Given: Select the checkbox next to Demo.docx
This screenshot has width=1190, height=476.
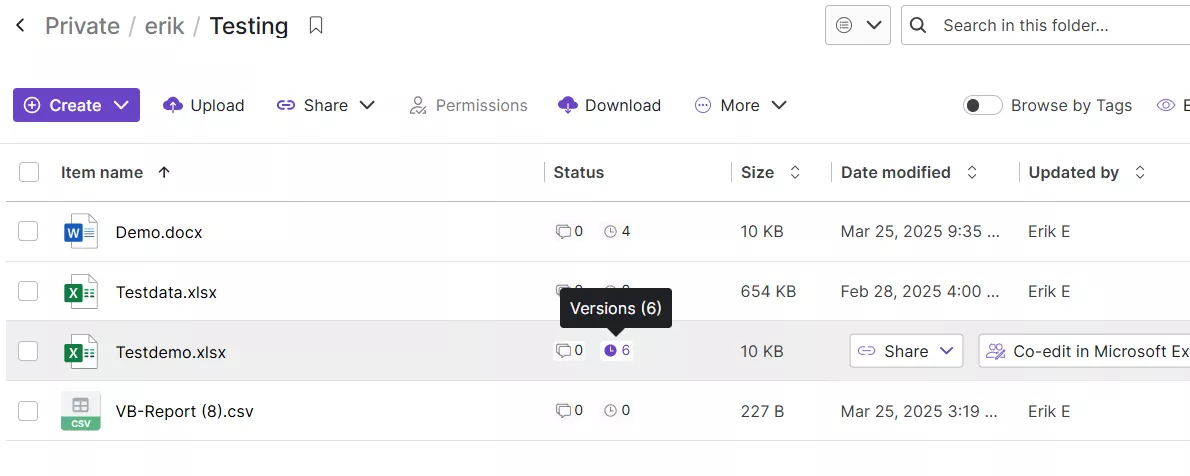Looking at the screenshot, I should pos(28,232).
